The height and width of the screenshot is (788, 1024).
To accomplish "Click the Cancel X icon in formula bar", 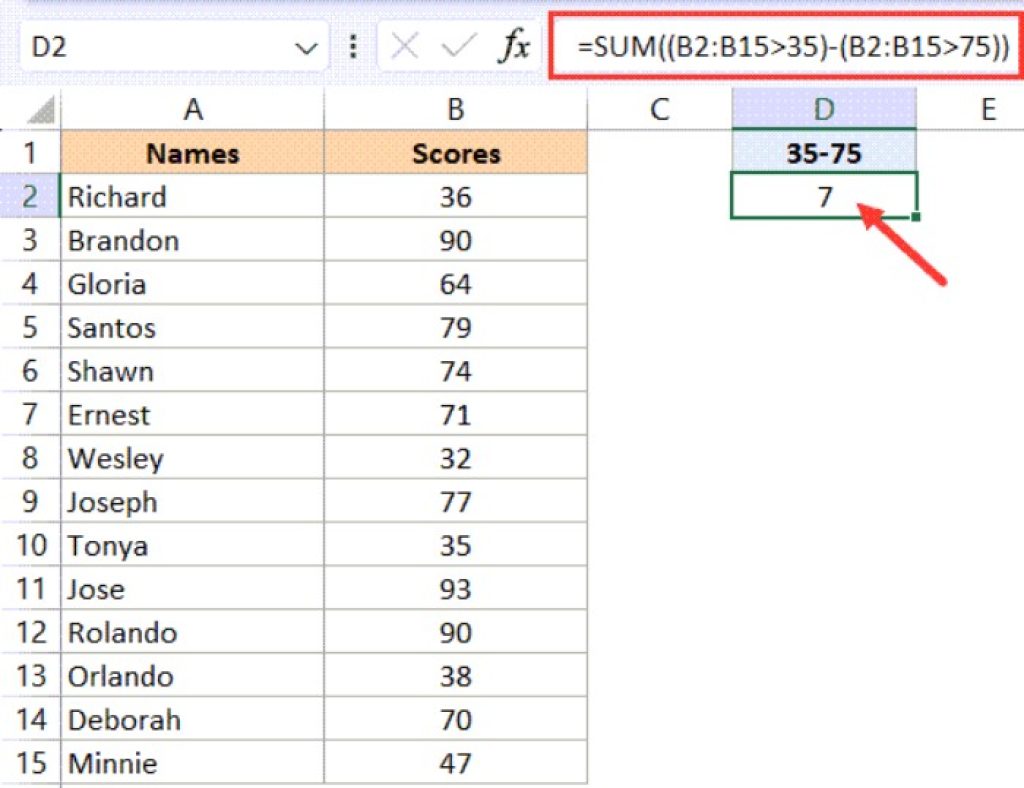I will [405, 47].
